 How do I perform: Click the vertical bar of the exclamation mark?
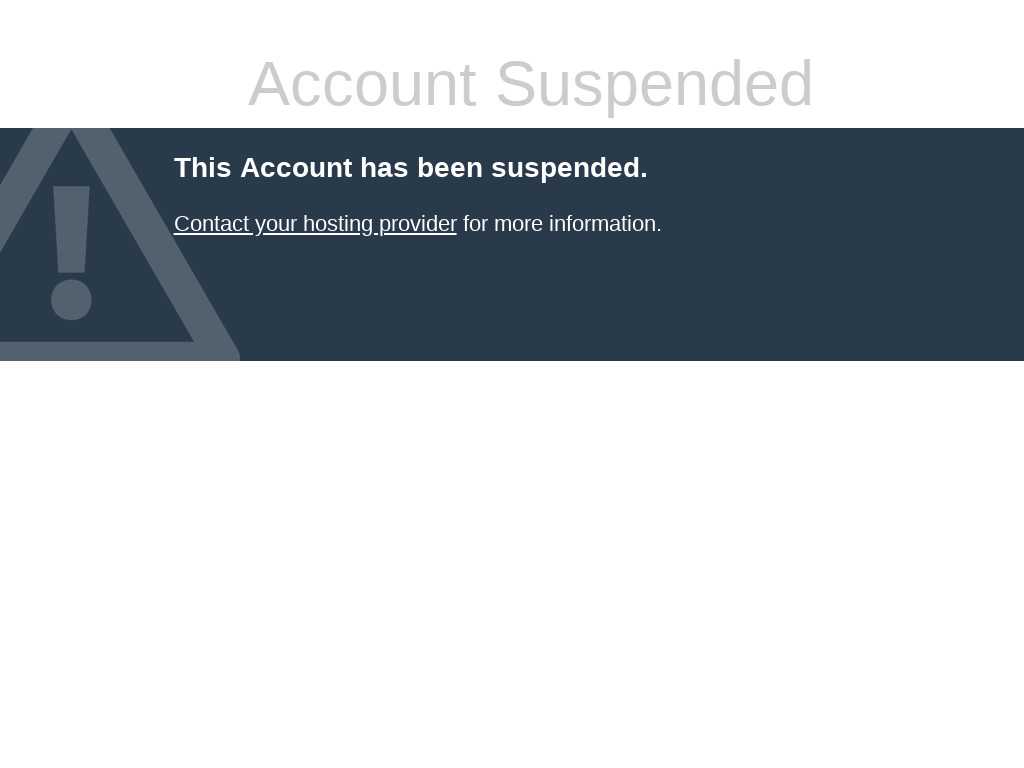[x=71, y=229]
